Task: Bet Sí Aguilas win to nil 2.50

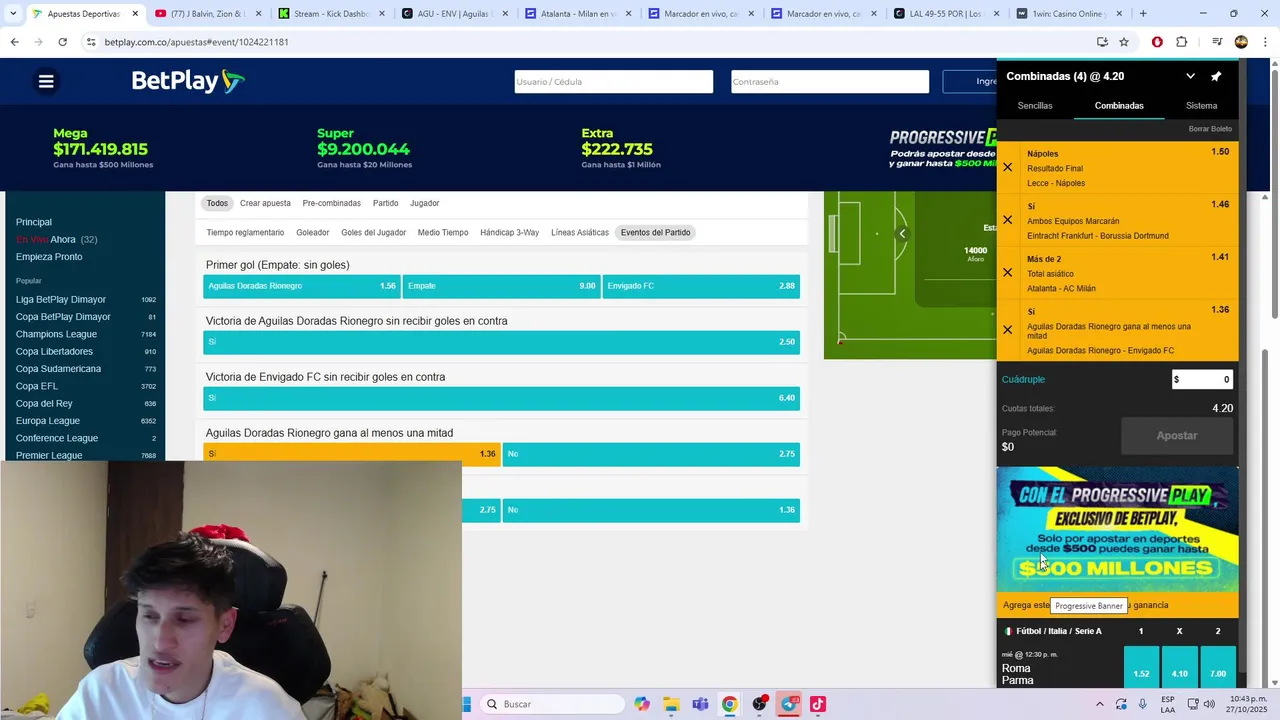Action: tap(501, 342)
